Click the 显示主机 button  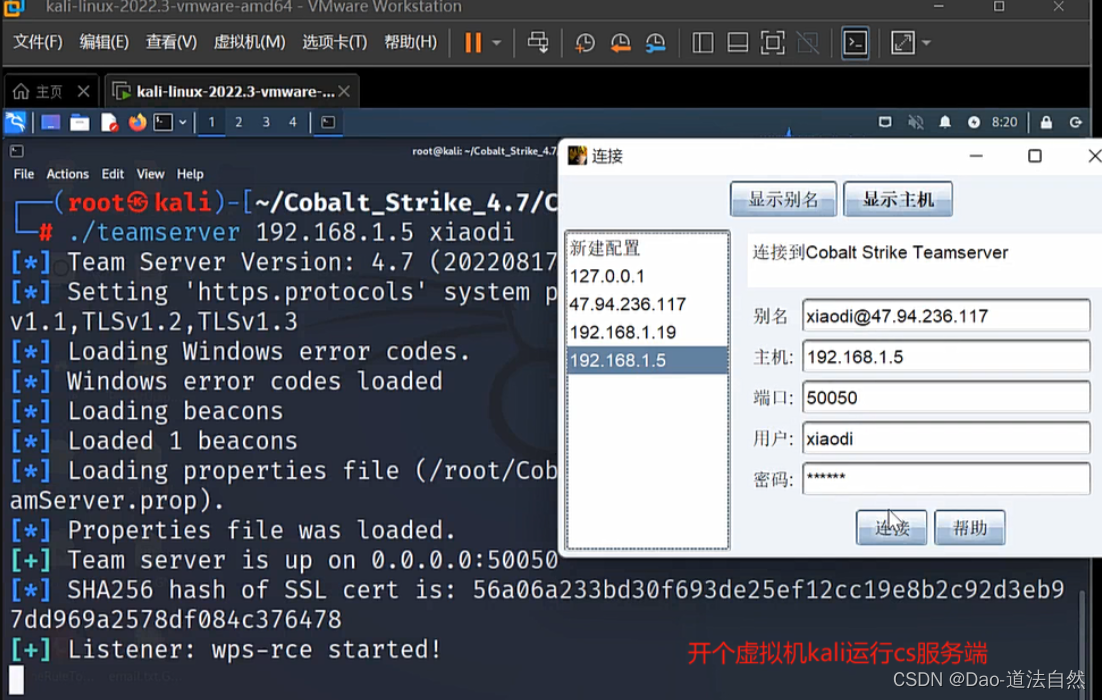coord(898,199)
